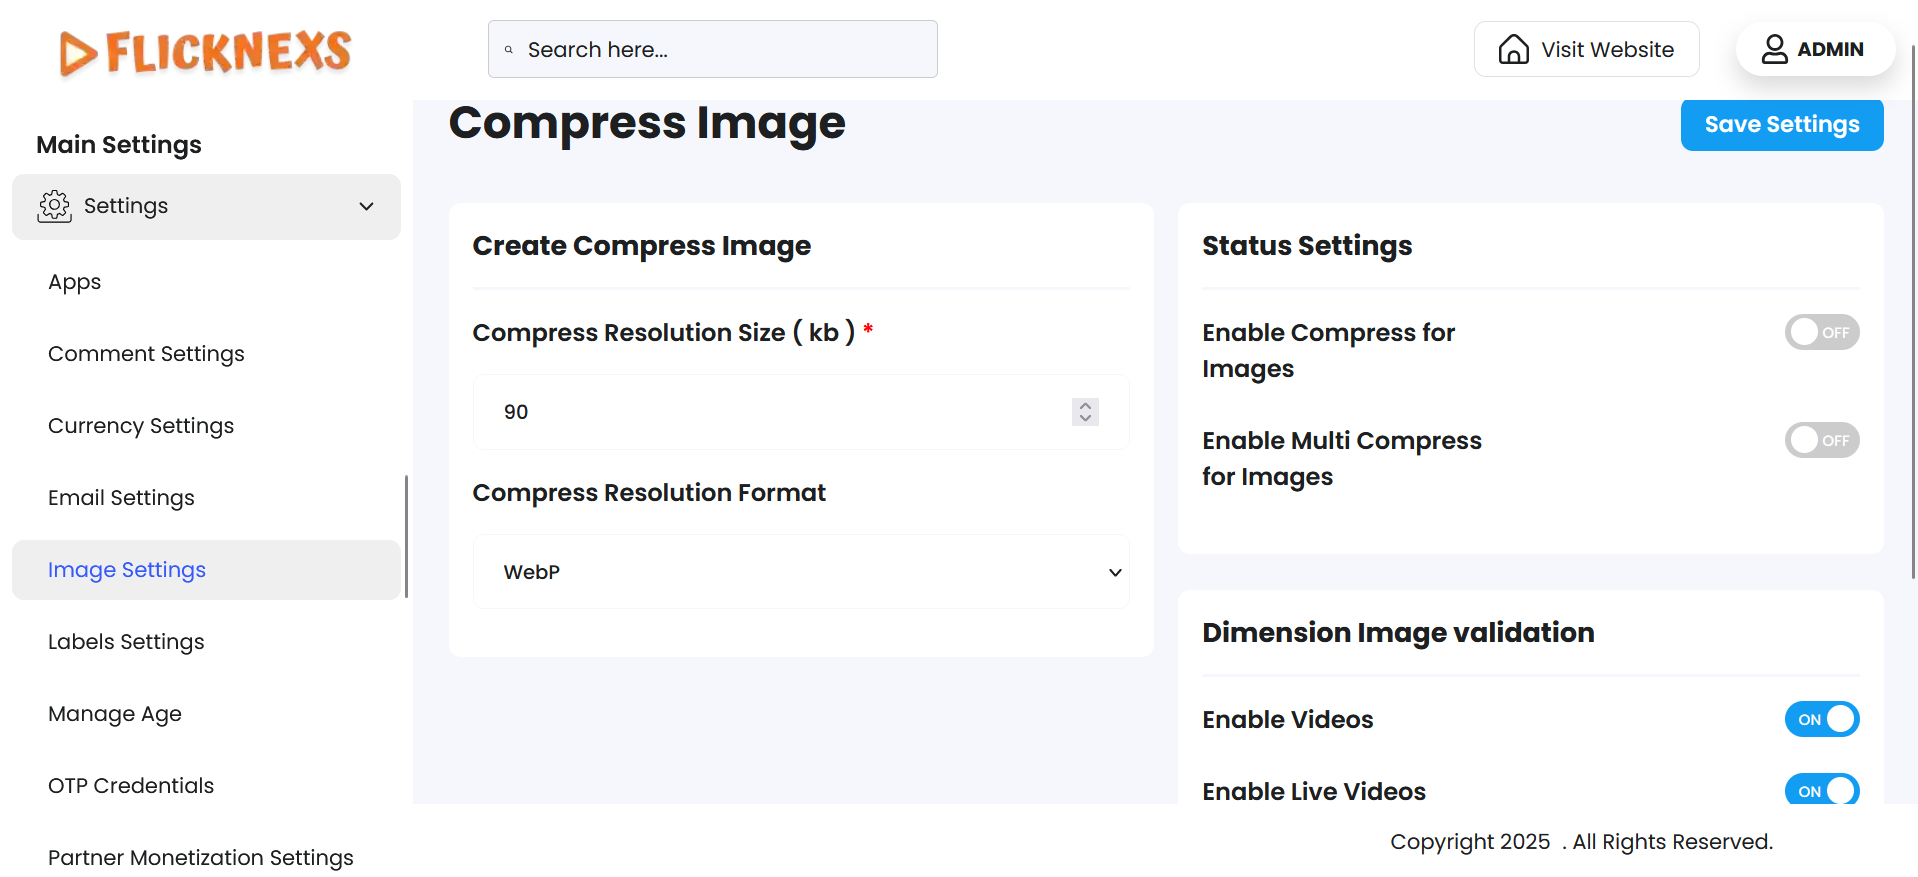
Task: Turn off the Enable Videos switch
Action: point(1821,720)
